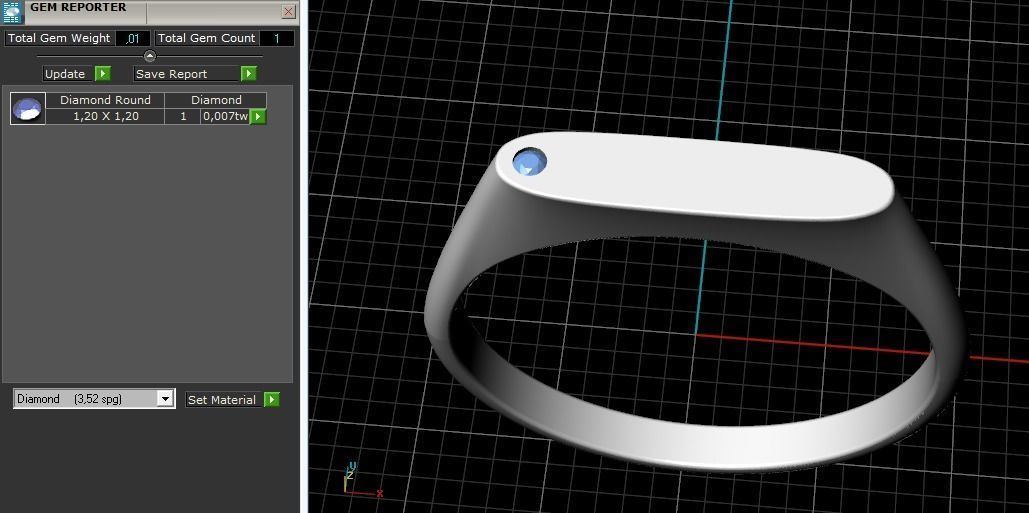Select the round diamond gem thumbnail
The image size is (1029, 513).
click(x=28, y=109)
